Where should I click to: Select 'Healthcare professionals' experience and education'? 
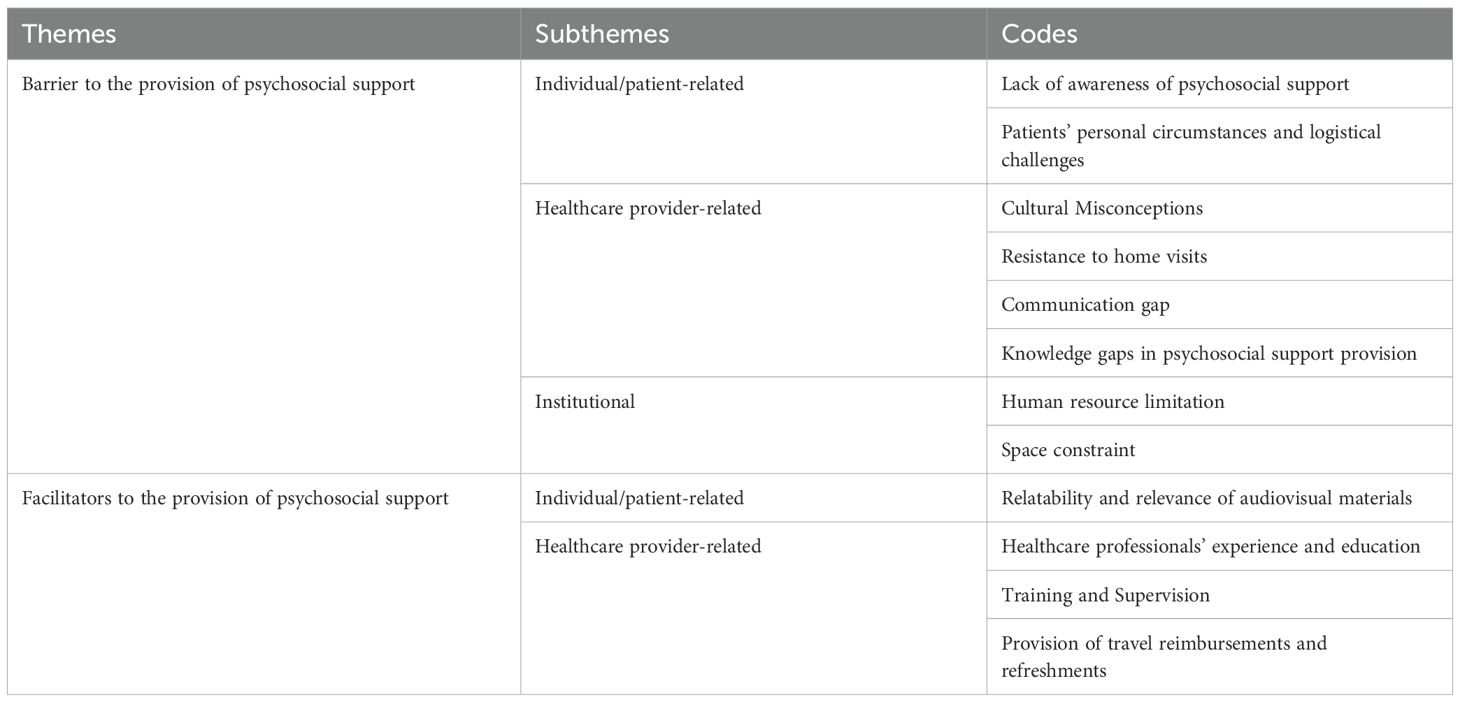[1210, 546]
